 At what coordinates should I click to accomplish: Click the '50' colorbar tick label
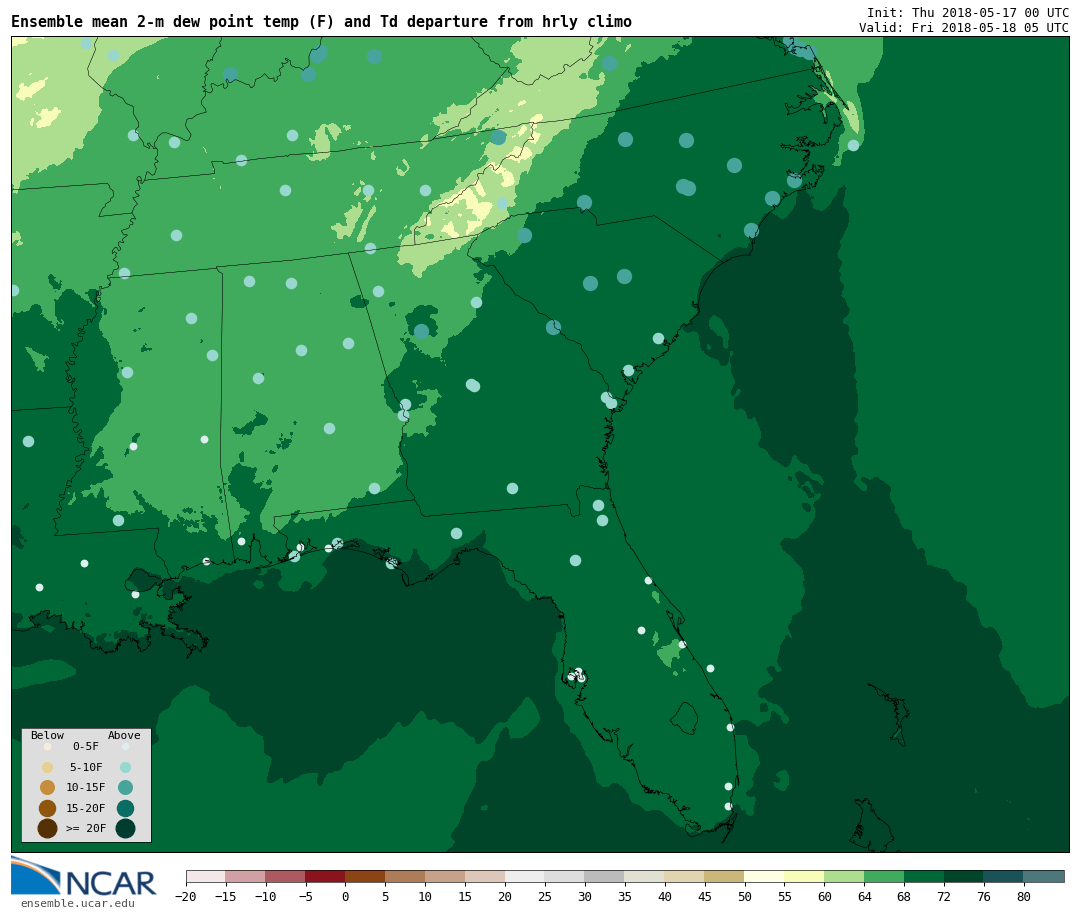[x=745, y=896]
